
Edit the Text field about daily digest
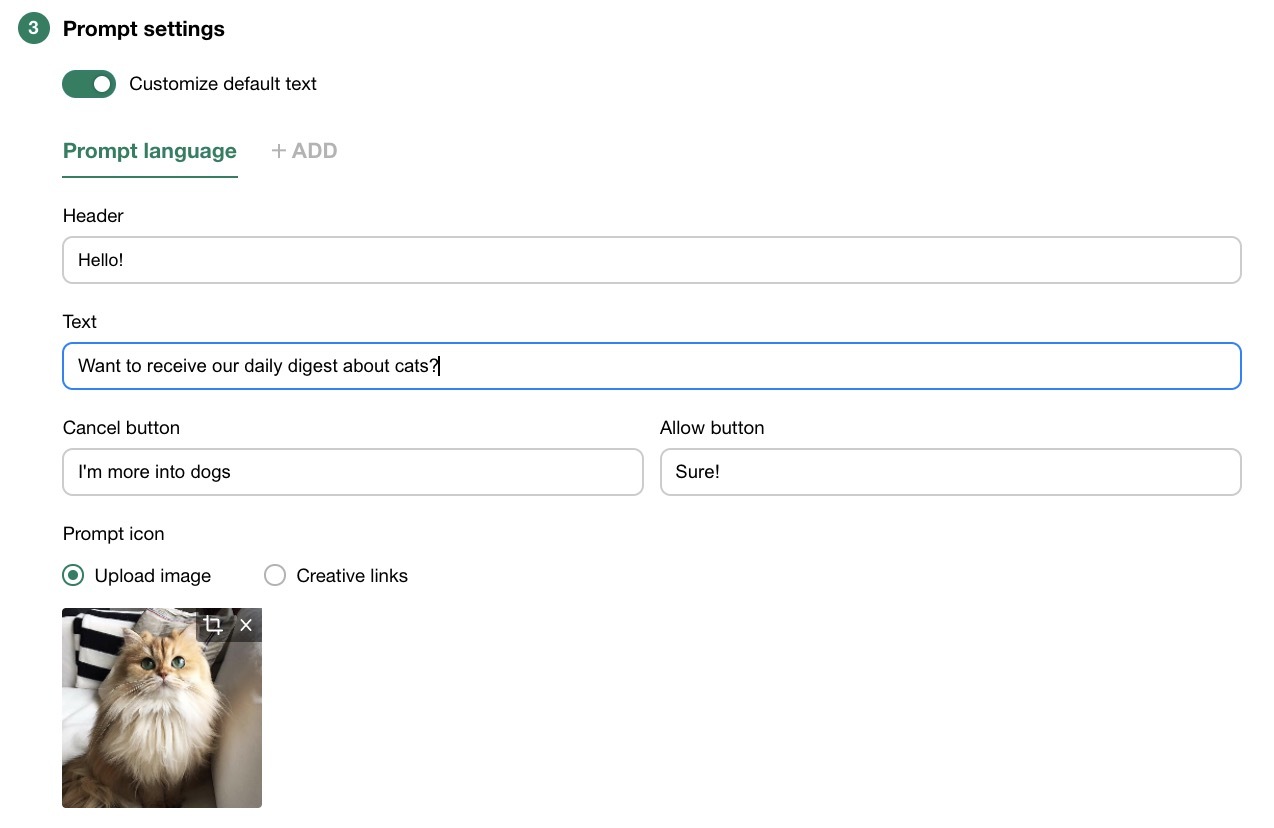click(x=652, y=366)
